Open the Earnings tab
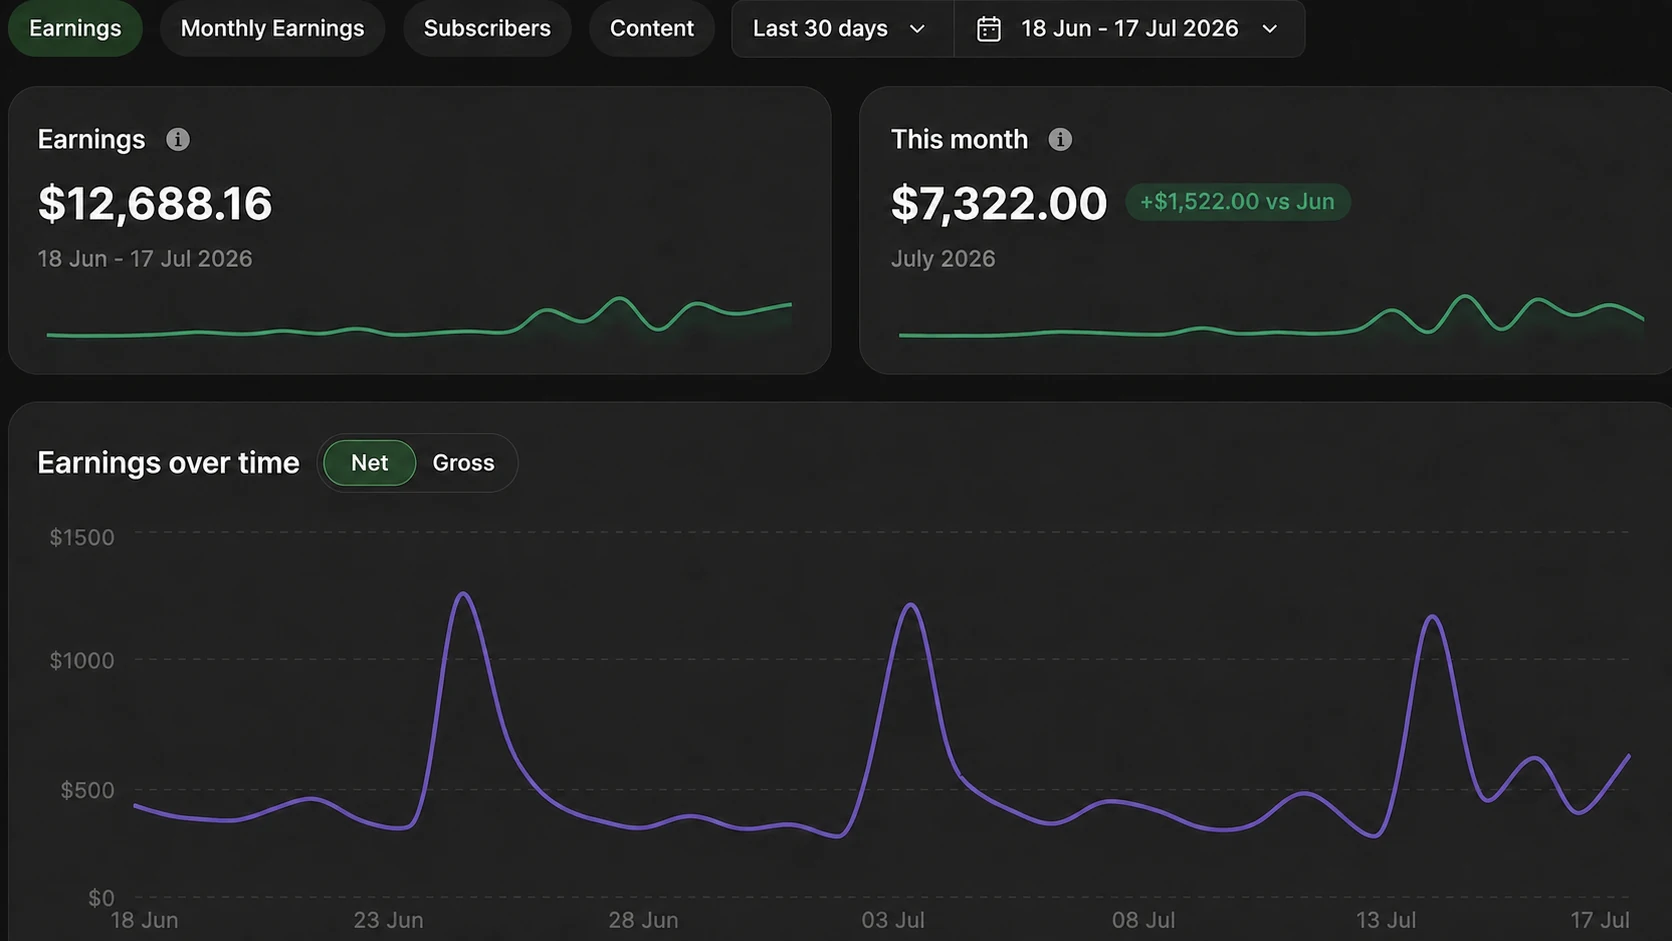This screenshot has width=1672, height=941. point(75,28)
